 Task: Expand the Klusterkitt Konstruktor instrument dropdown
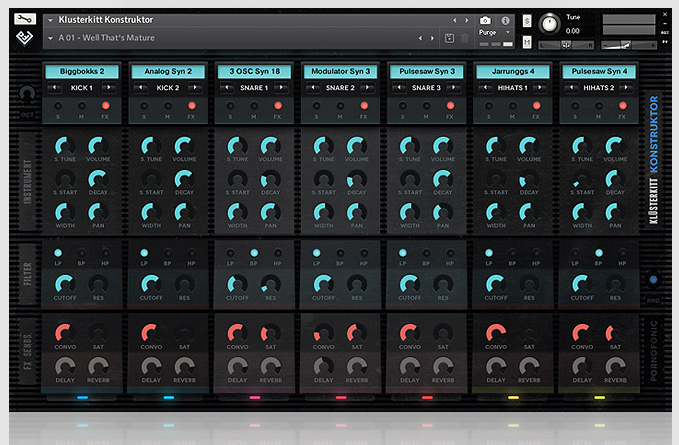coord(50,20)
